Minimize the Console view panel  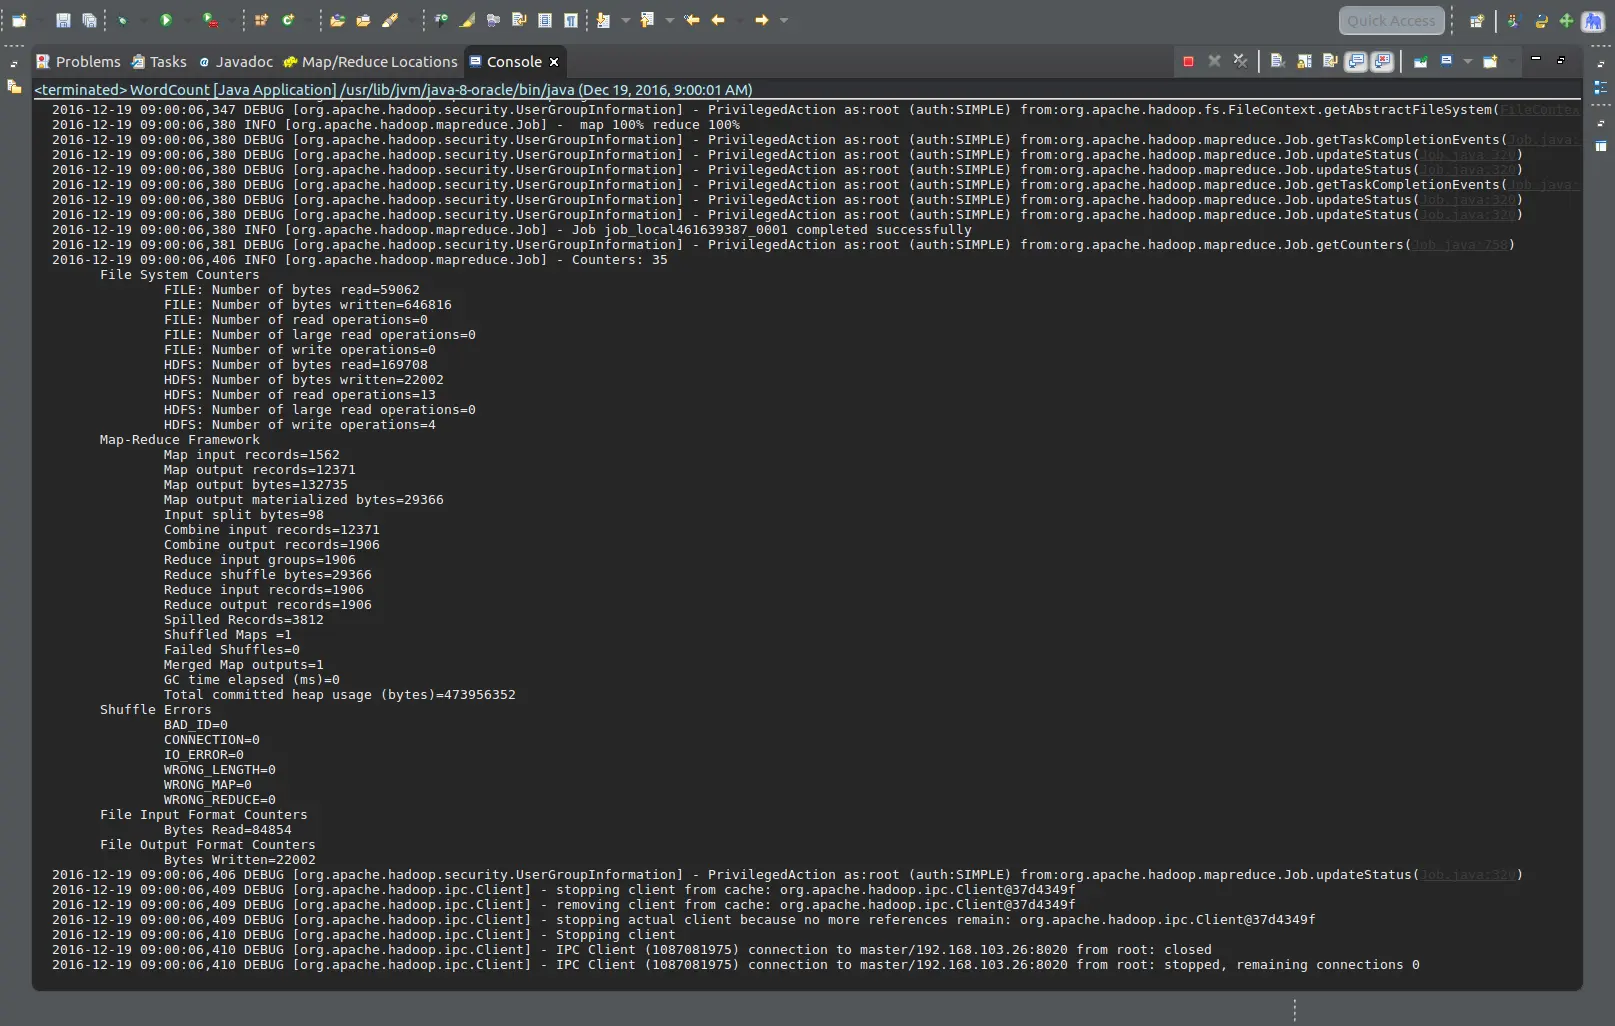(1536, 59)
